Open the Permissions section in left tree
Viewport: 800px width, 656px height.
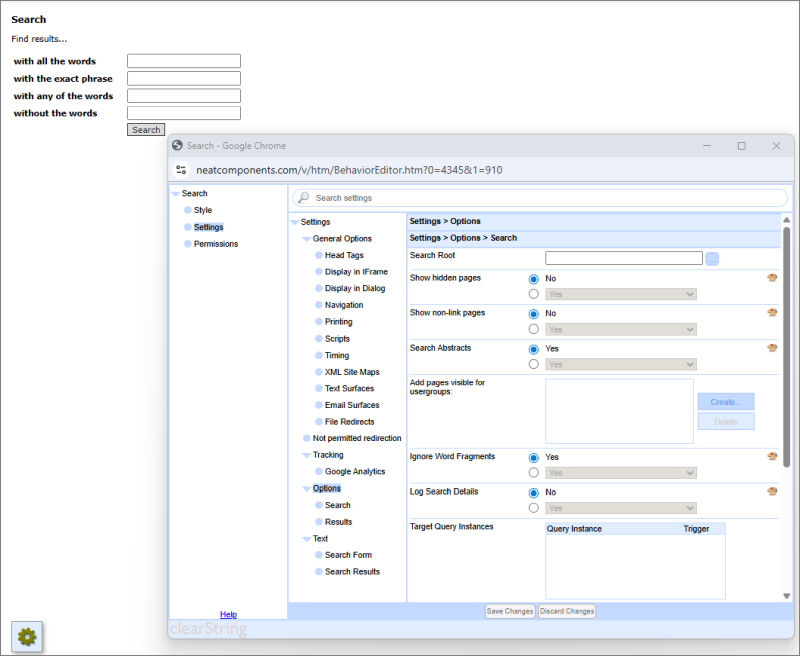215,244
